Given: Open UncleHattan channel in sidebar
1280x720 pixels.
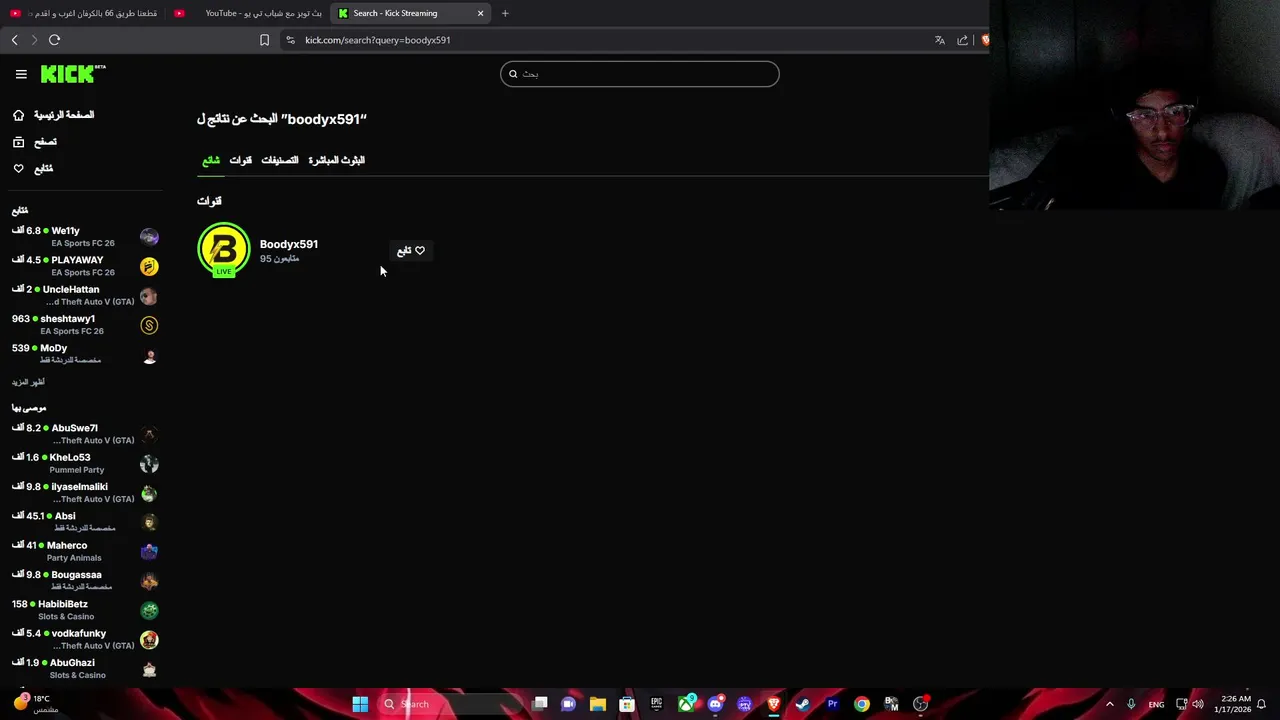Looking at the screenshot, I should pyautogui.click(x=85, y=295).
